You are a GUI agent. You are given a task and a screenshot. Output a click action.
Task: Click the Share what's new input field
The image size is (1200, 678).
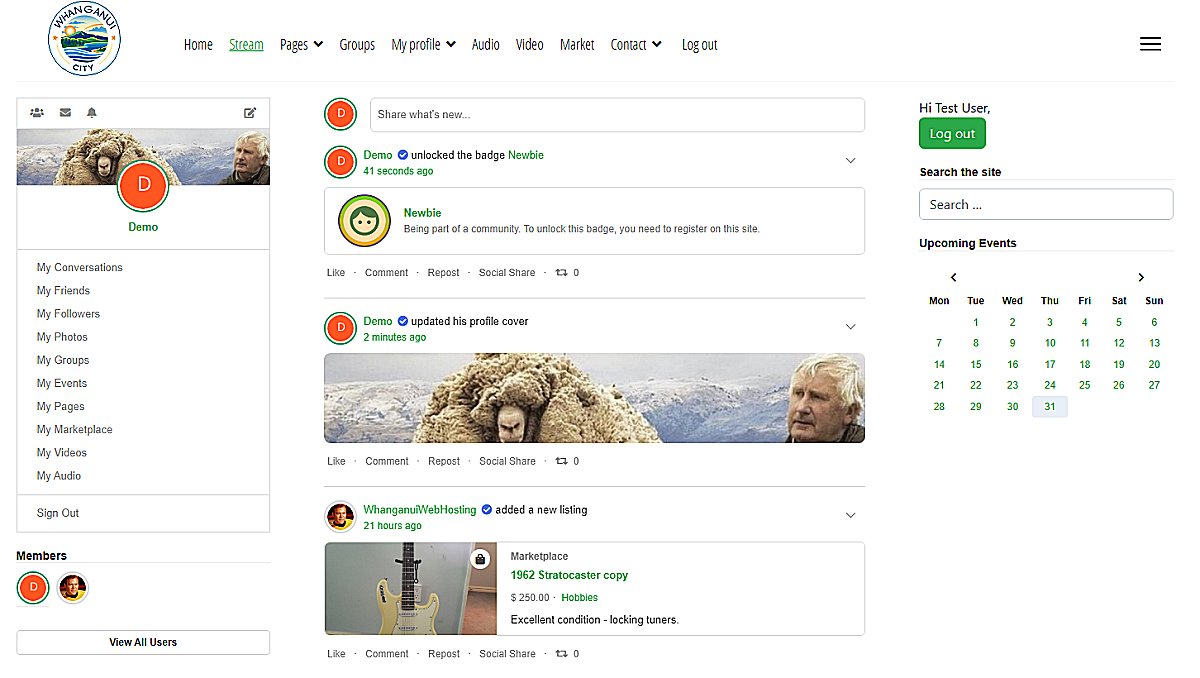click(617, 115)
